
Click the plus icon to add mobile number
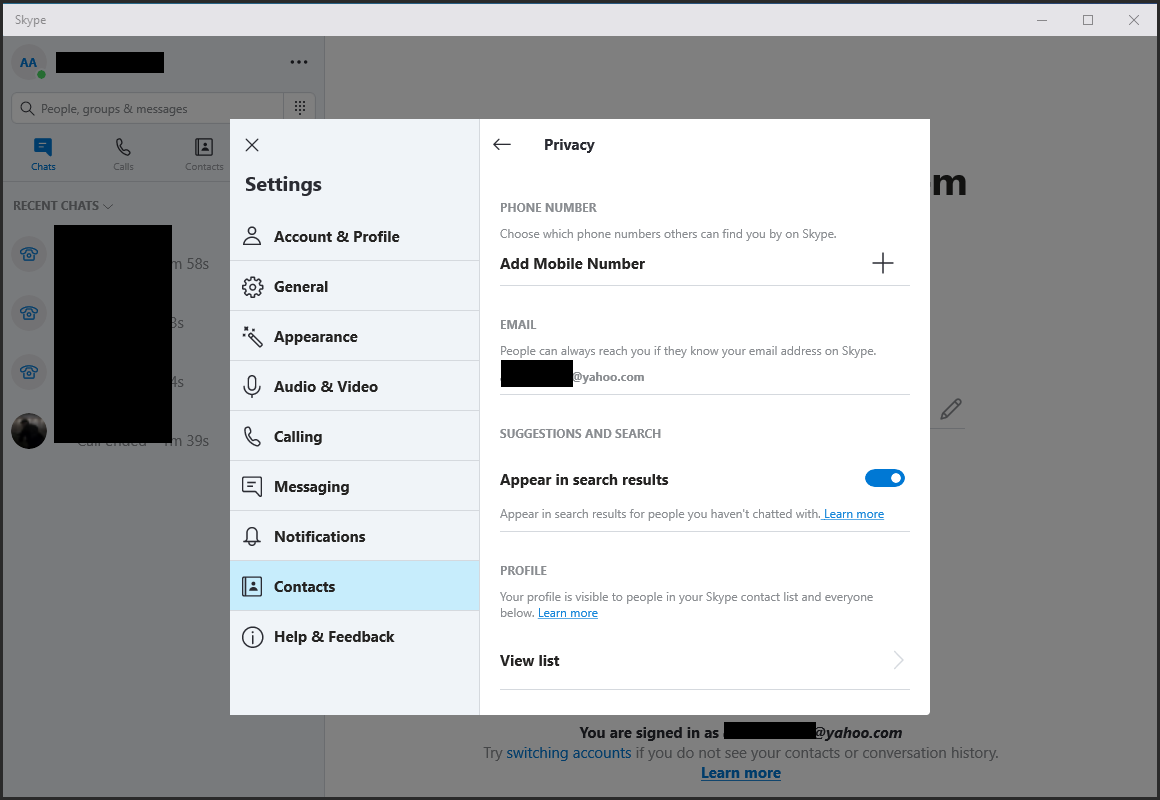tap(883, 263)
